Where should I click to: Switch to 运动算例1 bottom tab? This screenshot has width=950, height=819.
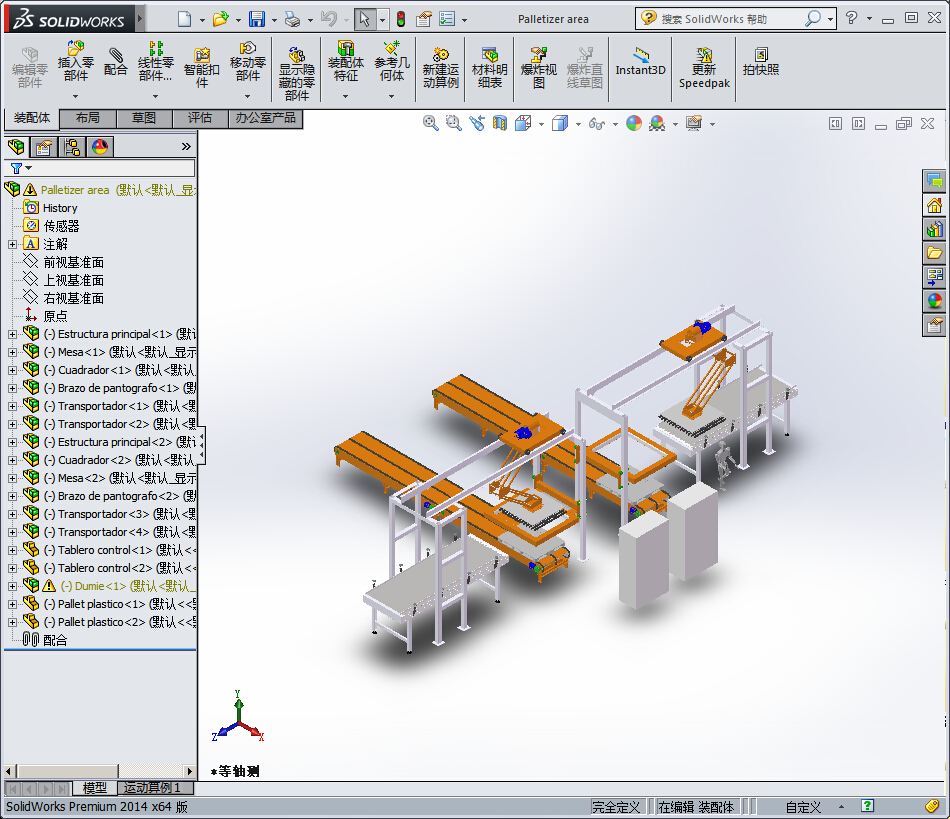155,788
